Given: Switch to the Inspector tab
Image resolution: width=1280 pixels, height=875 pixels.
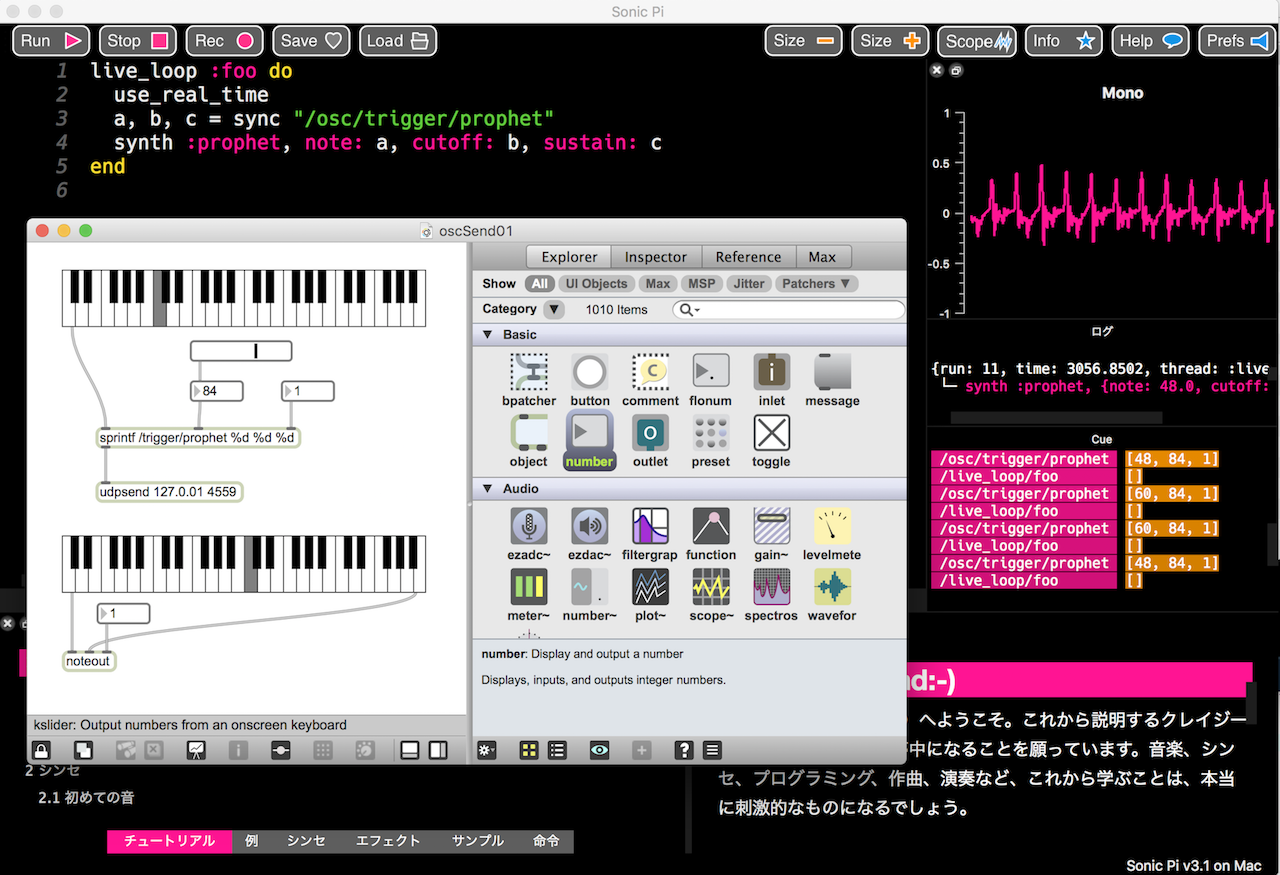Looking at the screenshot, I should [x=655, y=257].
